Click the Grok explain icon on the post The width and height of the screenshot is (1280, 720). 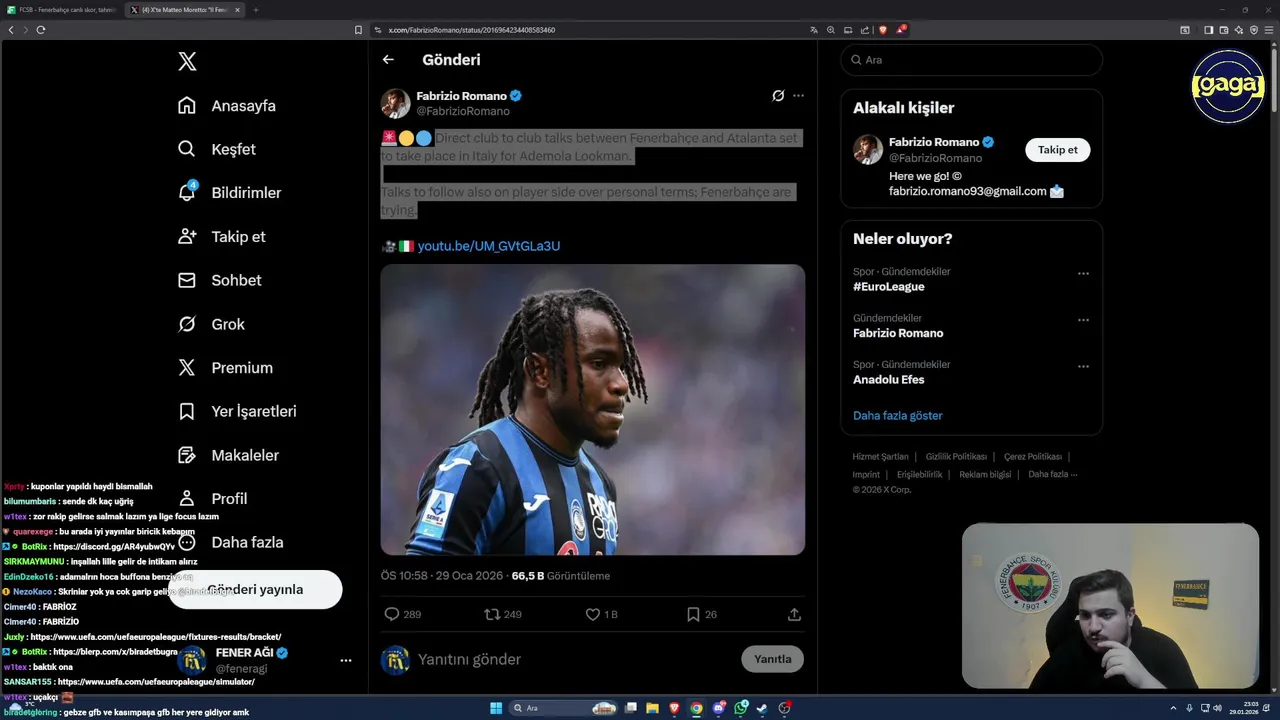778,96
